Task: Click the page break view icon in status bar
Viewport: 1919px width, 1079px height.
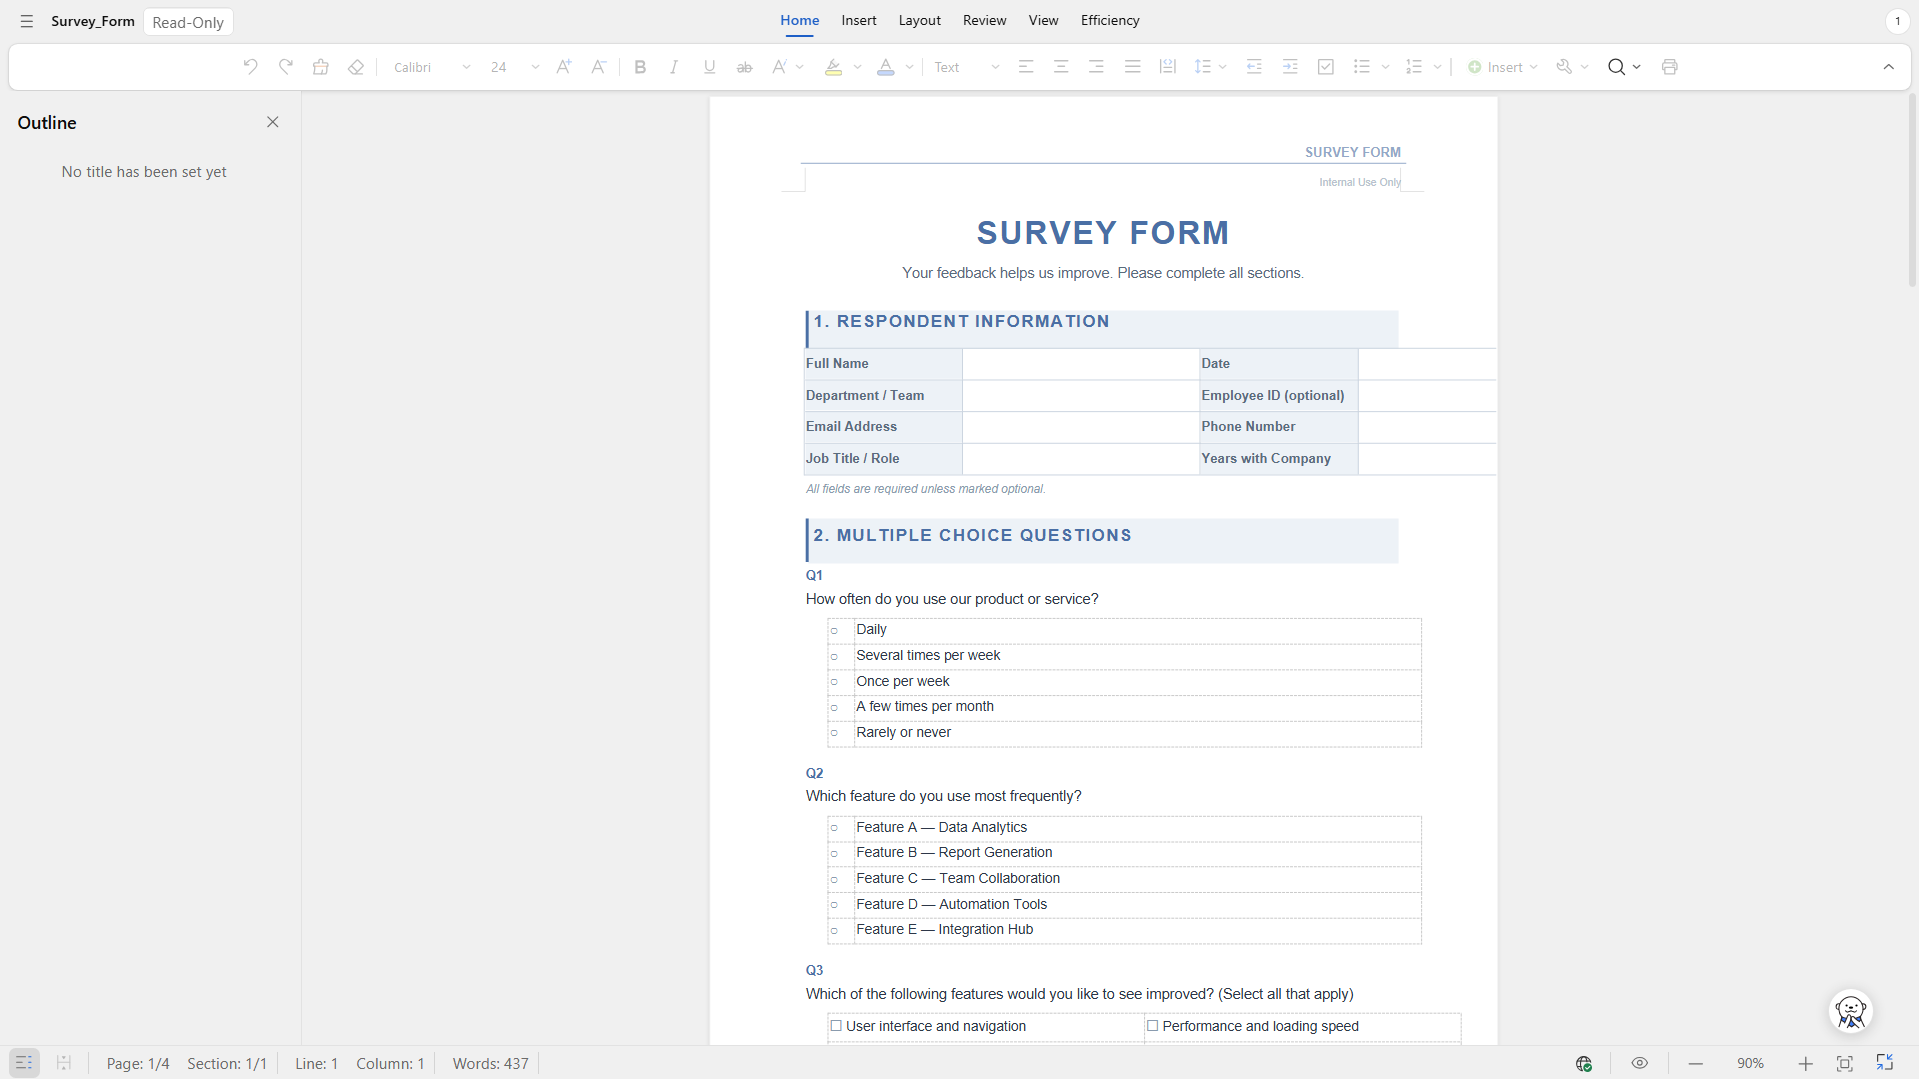Action: click(x=64, y=1063)
